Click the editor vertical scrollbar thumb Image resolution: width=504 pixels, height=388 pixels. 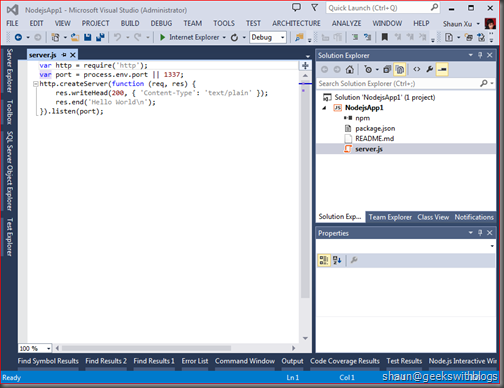tap(305, 189)
